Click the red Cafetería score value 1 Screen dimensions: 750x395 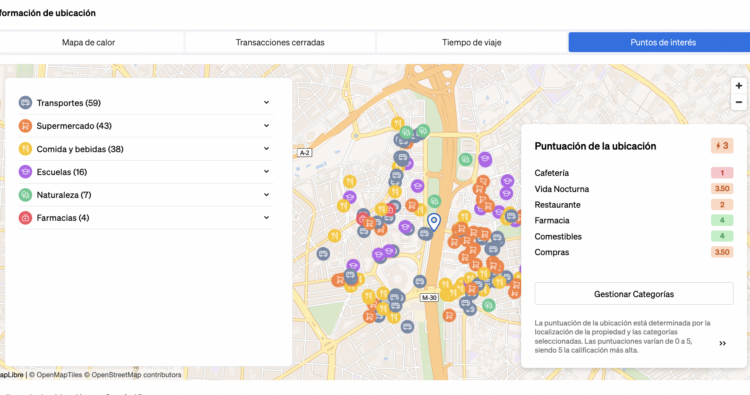tap(722, 173)
